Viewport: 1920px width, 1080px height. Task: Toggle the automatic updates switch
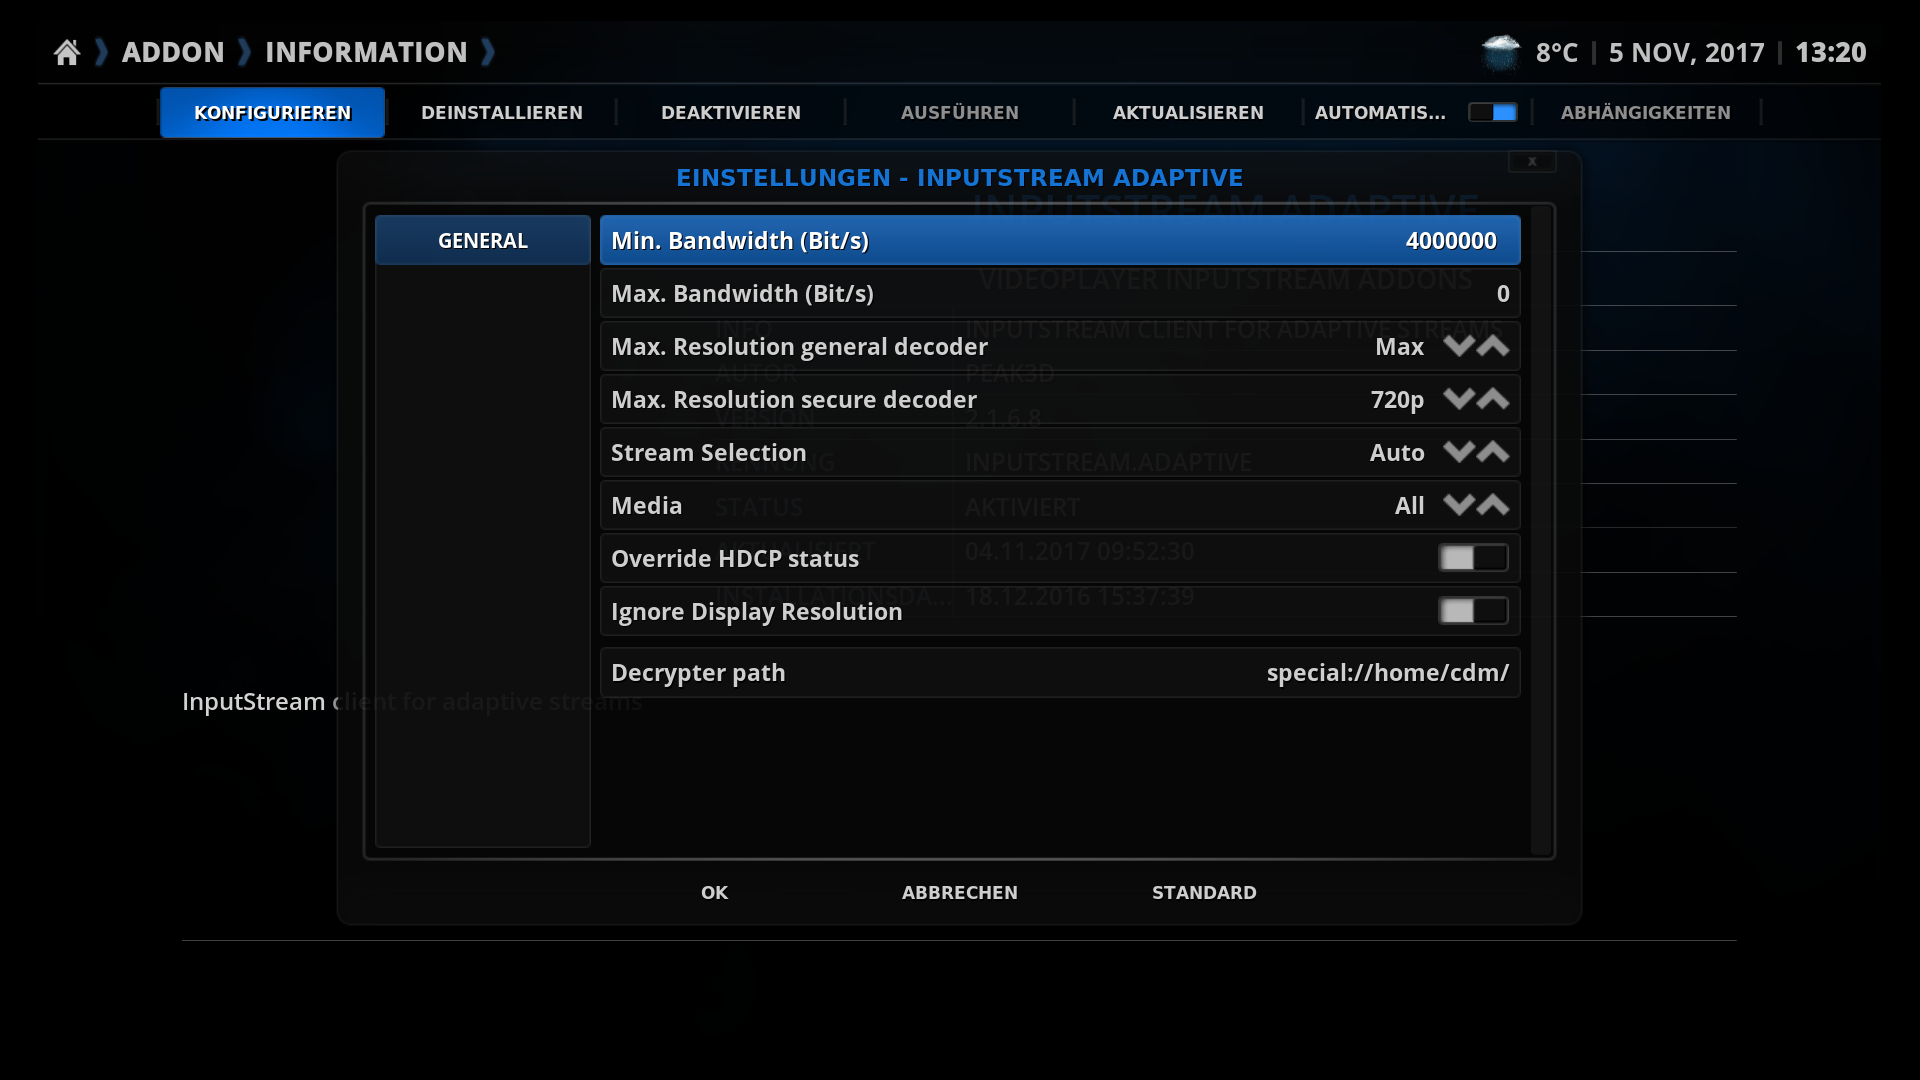(x=1492, y=112)
